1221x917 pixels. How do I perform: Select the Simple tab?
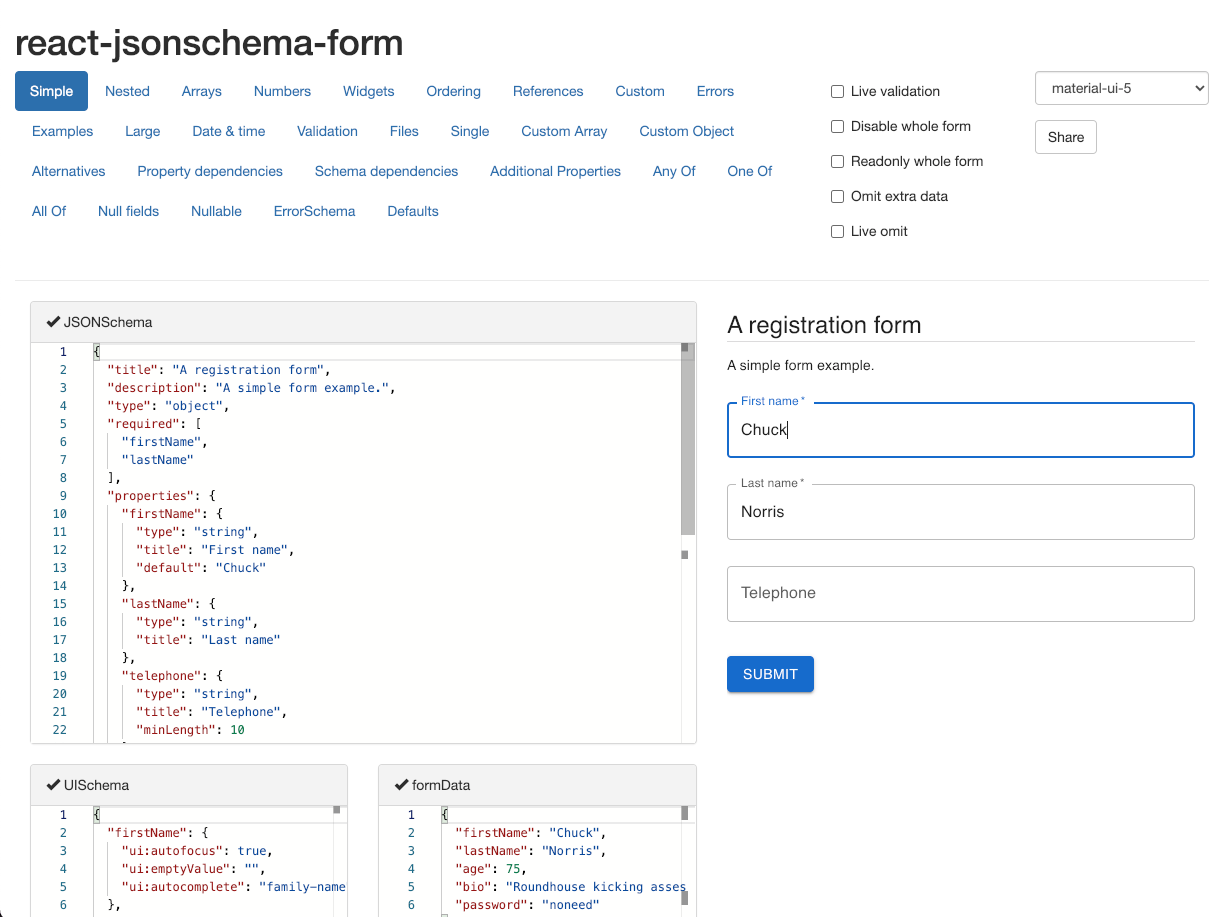click(51, 91)
